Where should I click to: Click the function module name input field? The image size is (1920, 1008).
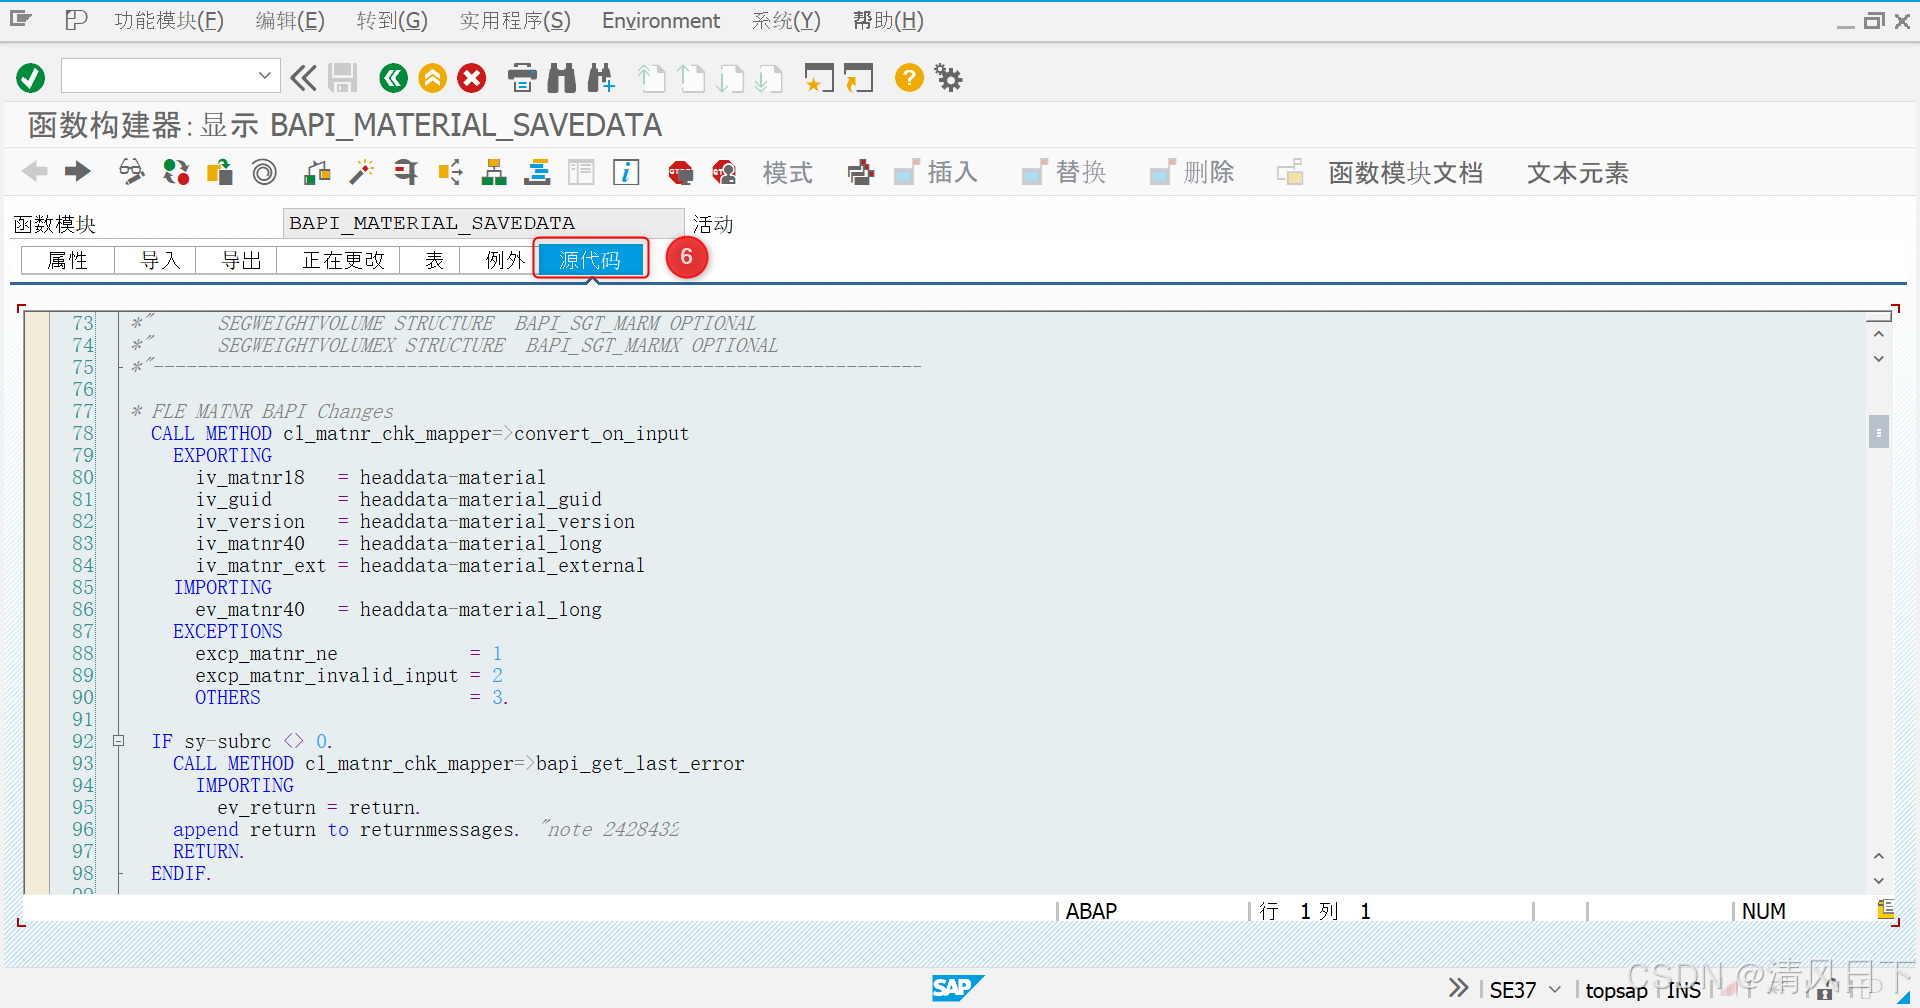tap(484, 223)
